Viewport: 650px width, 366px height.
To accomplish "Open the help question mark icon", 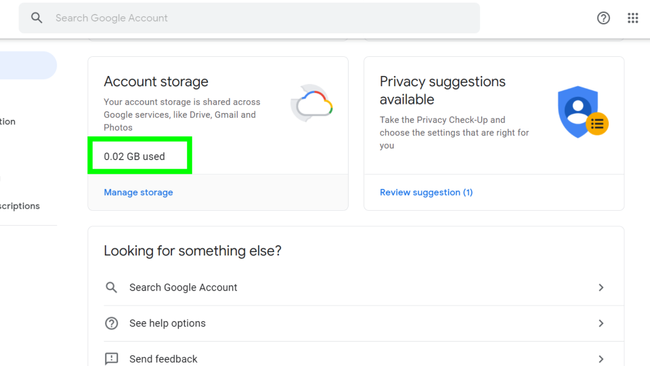I will [x=603, y=18].
